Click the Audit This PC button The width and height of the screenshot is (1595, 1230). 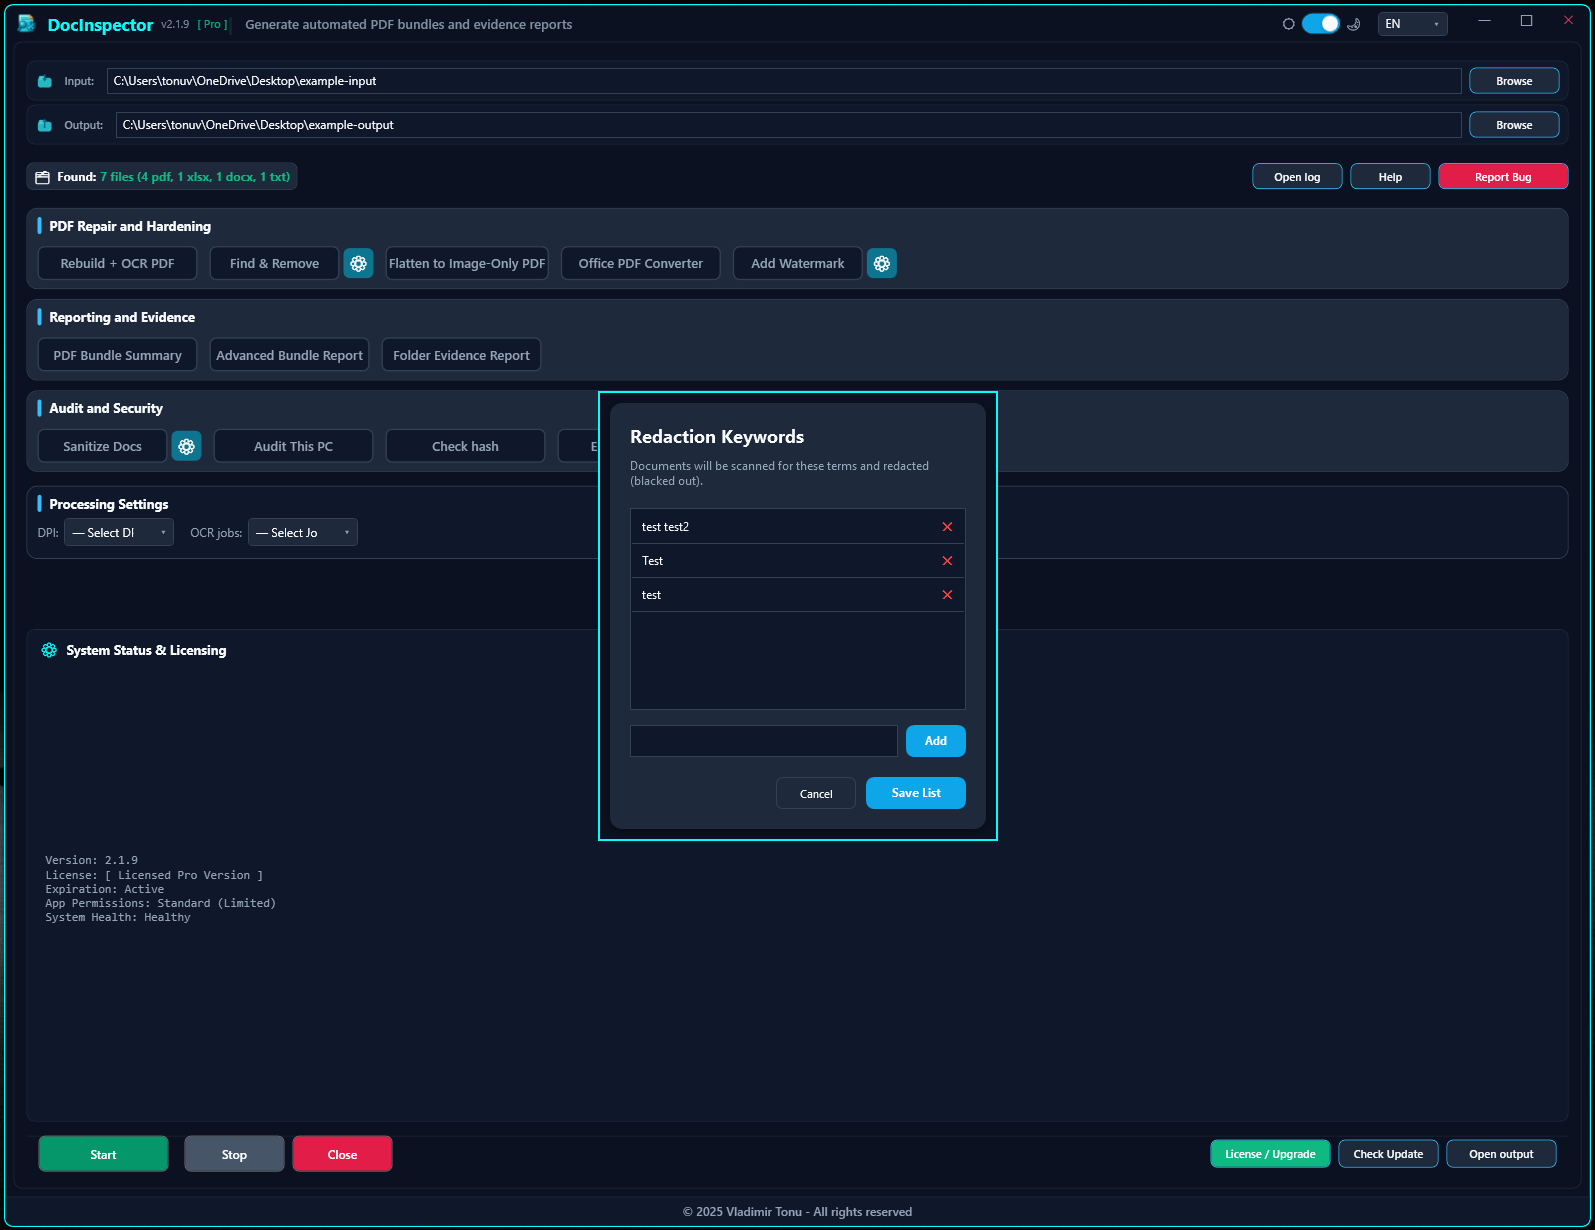point(293,446)
